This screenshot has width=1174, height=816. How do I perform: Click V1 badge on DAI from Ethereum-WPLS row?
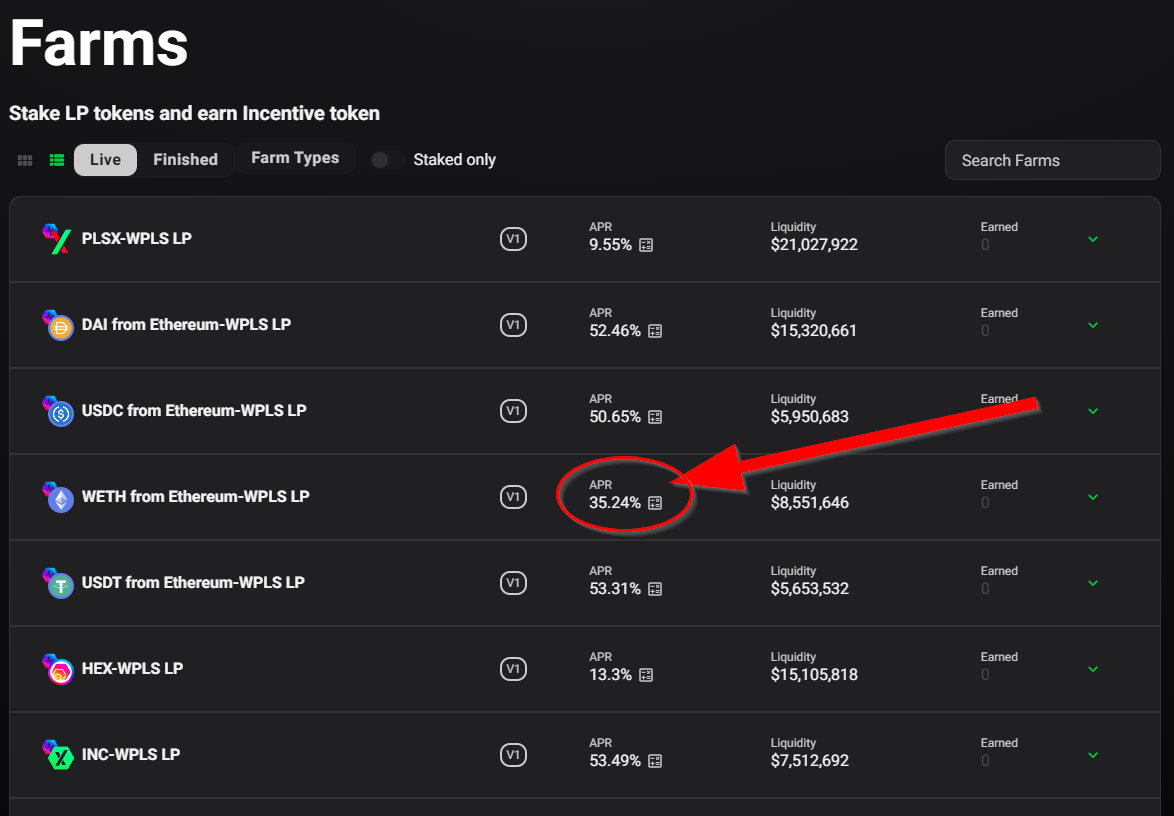pos(513,325)
